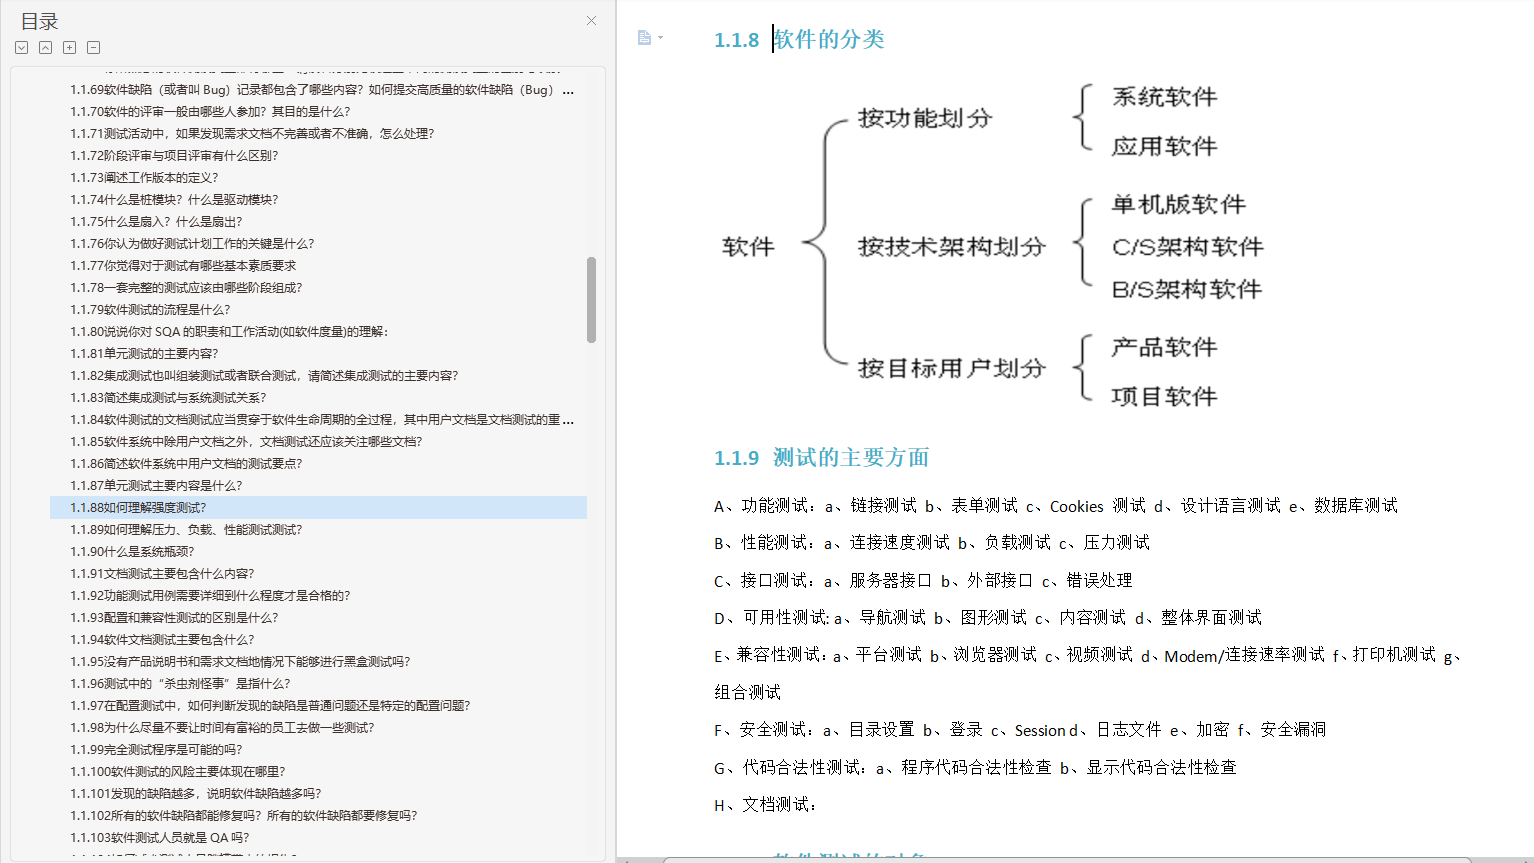Click heading 1.1.8 软件的分类 in document
This screenshot has height=863, width=1534.
[799, 39]
